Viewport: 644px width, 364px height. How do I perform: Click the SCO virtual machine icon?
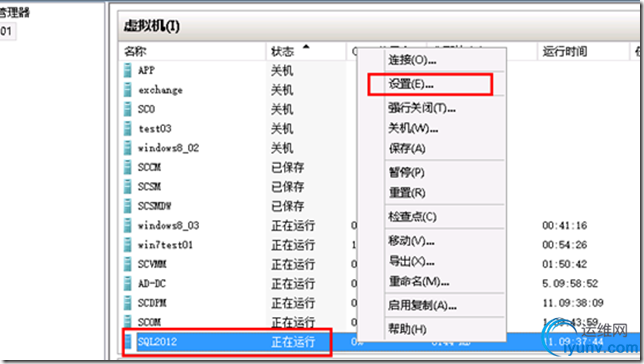click(x=128, y=109)
